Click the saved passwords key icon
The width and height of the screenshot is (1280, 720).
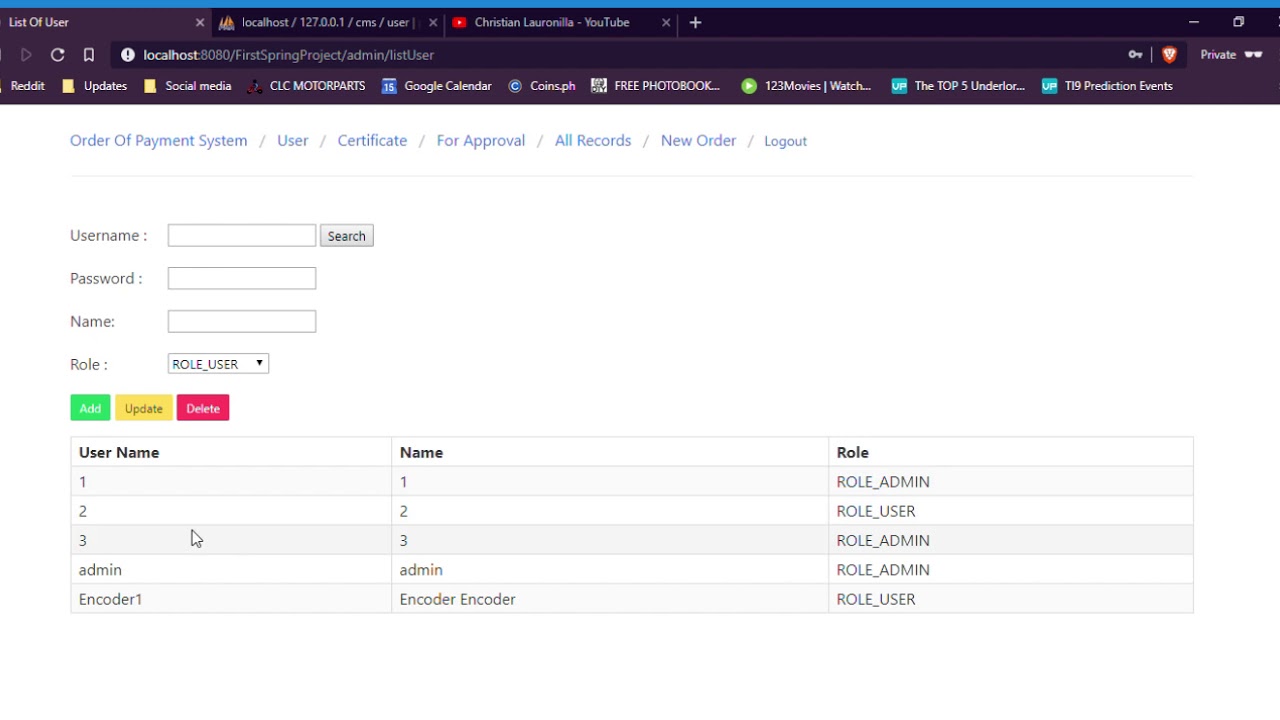tap(1135, 55)
